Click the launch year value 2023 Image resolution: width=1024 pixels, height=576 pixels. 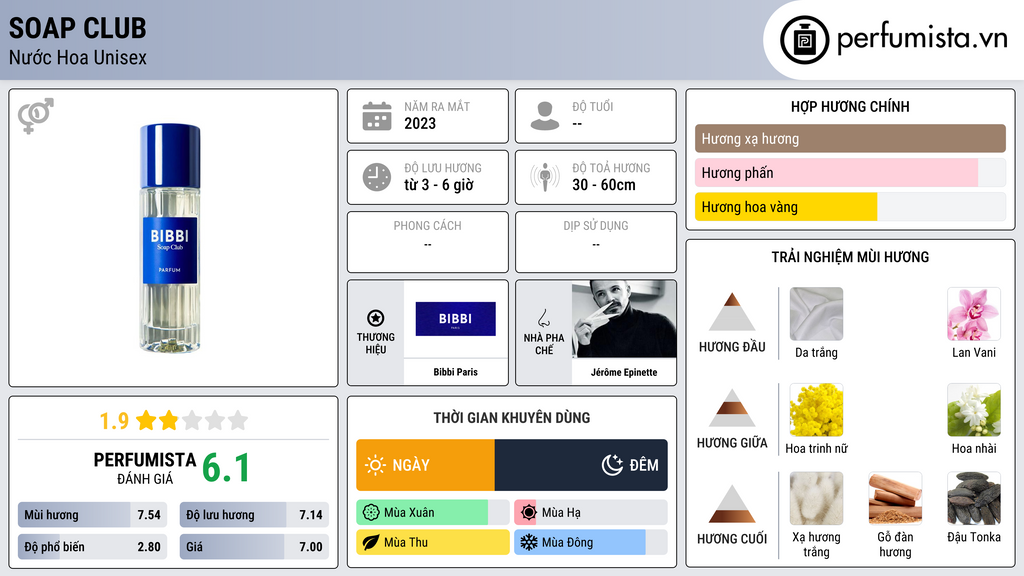point(420,123)
